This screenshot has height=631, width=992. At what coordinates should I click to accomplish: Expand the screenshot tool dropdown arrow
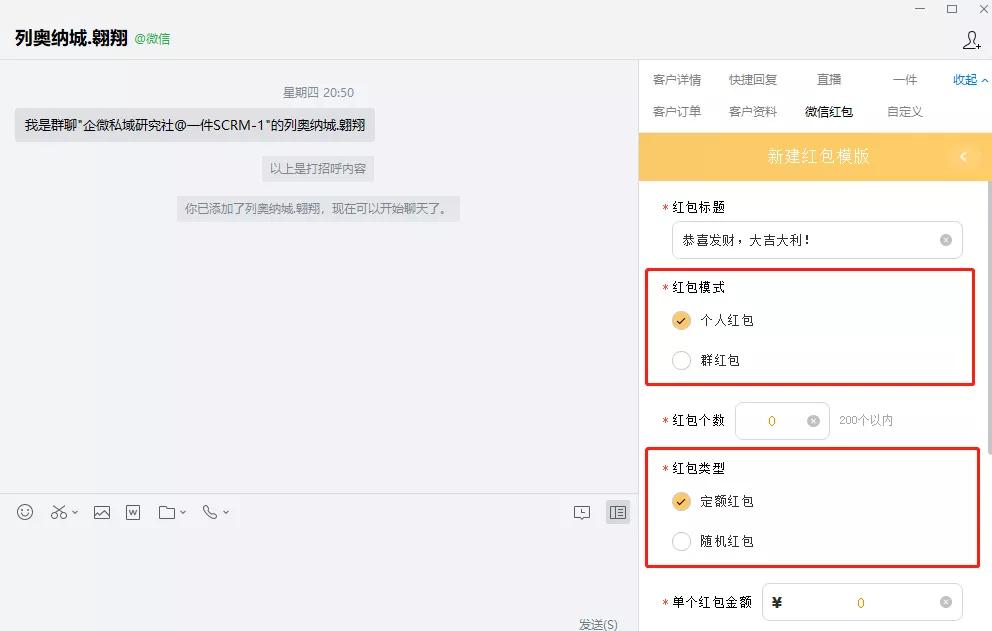73,513
